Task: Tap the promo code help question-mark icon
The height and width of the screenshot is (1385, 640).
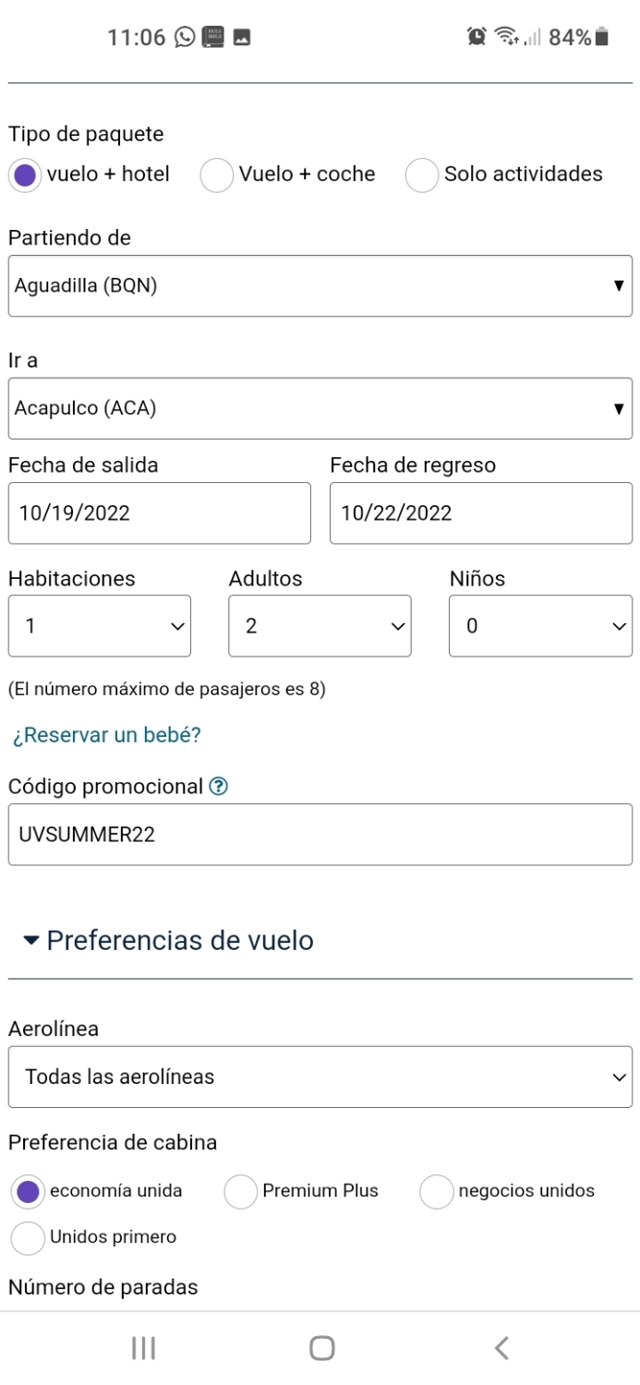Action: [219, 787]
